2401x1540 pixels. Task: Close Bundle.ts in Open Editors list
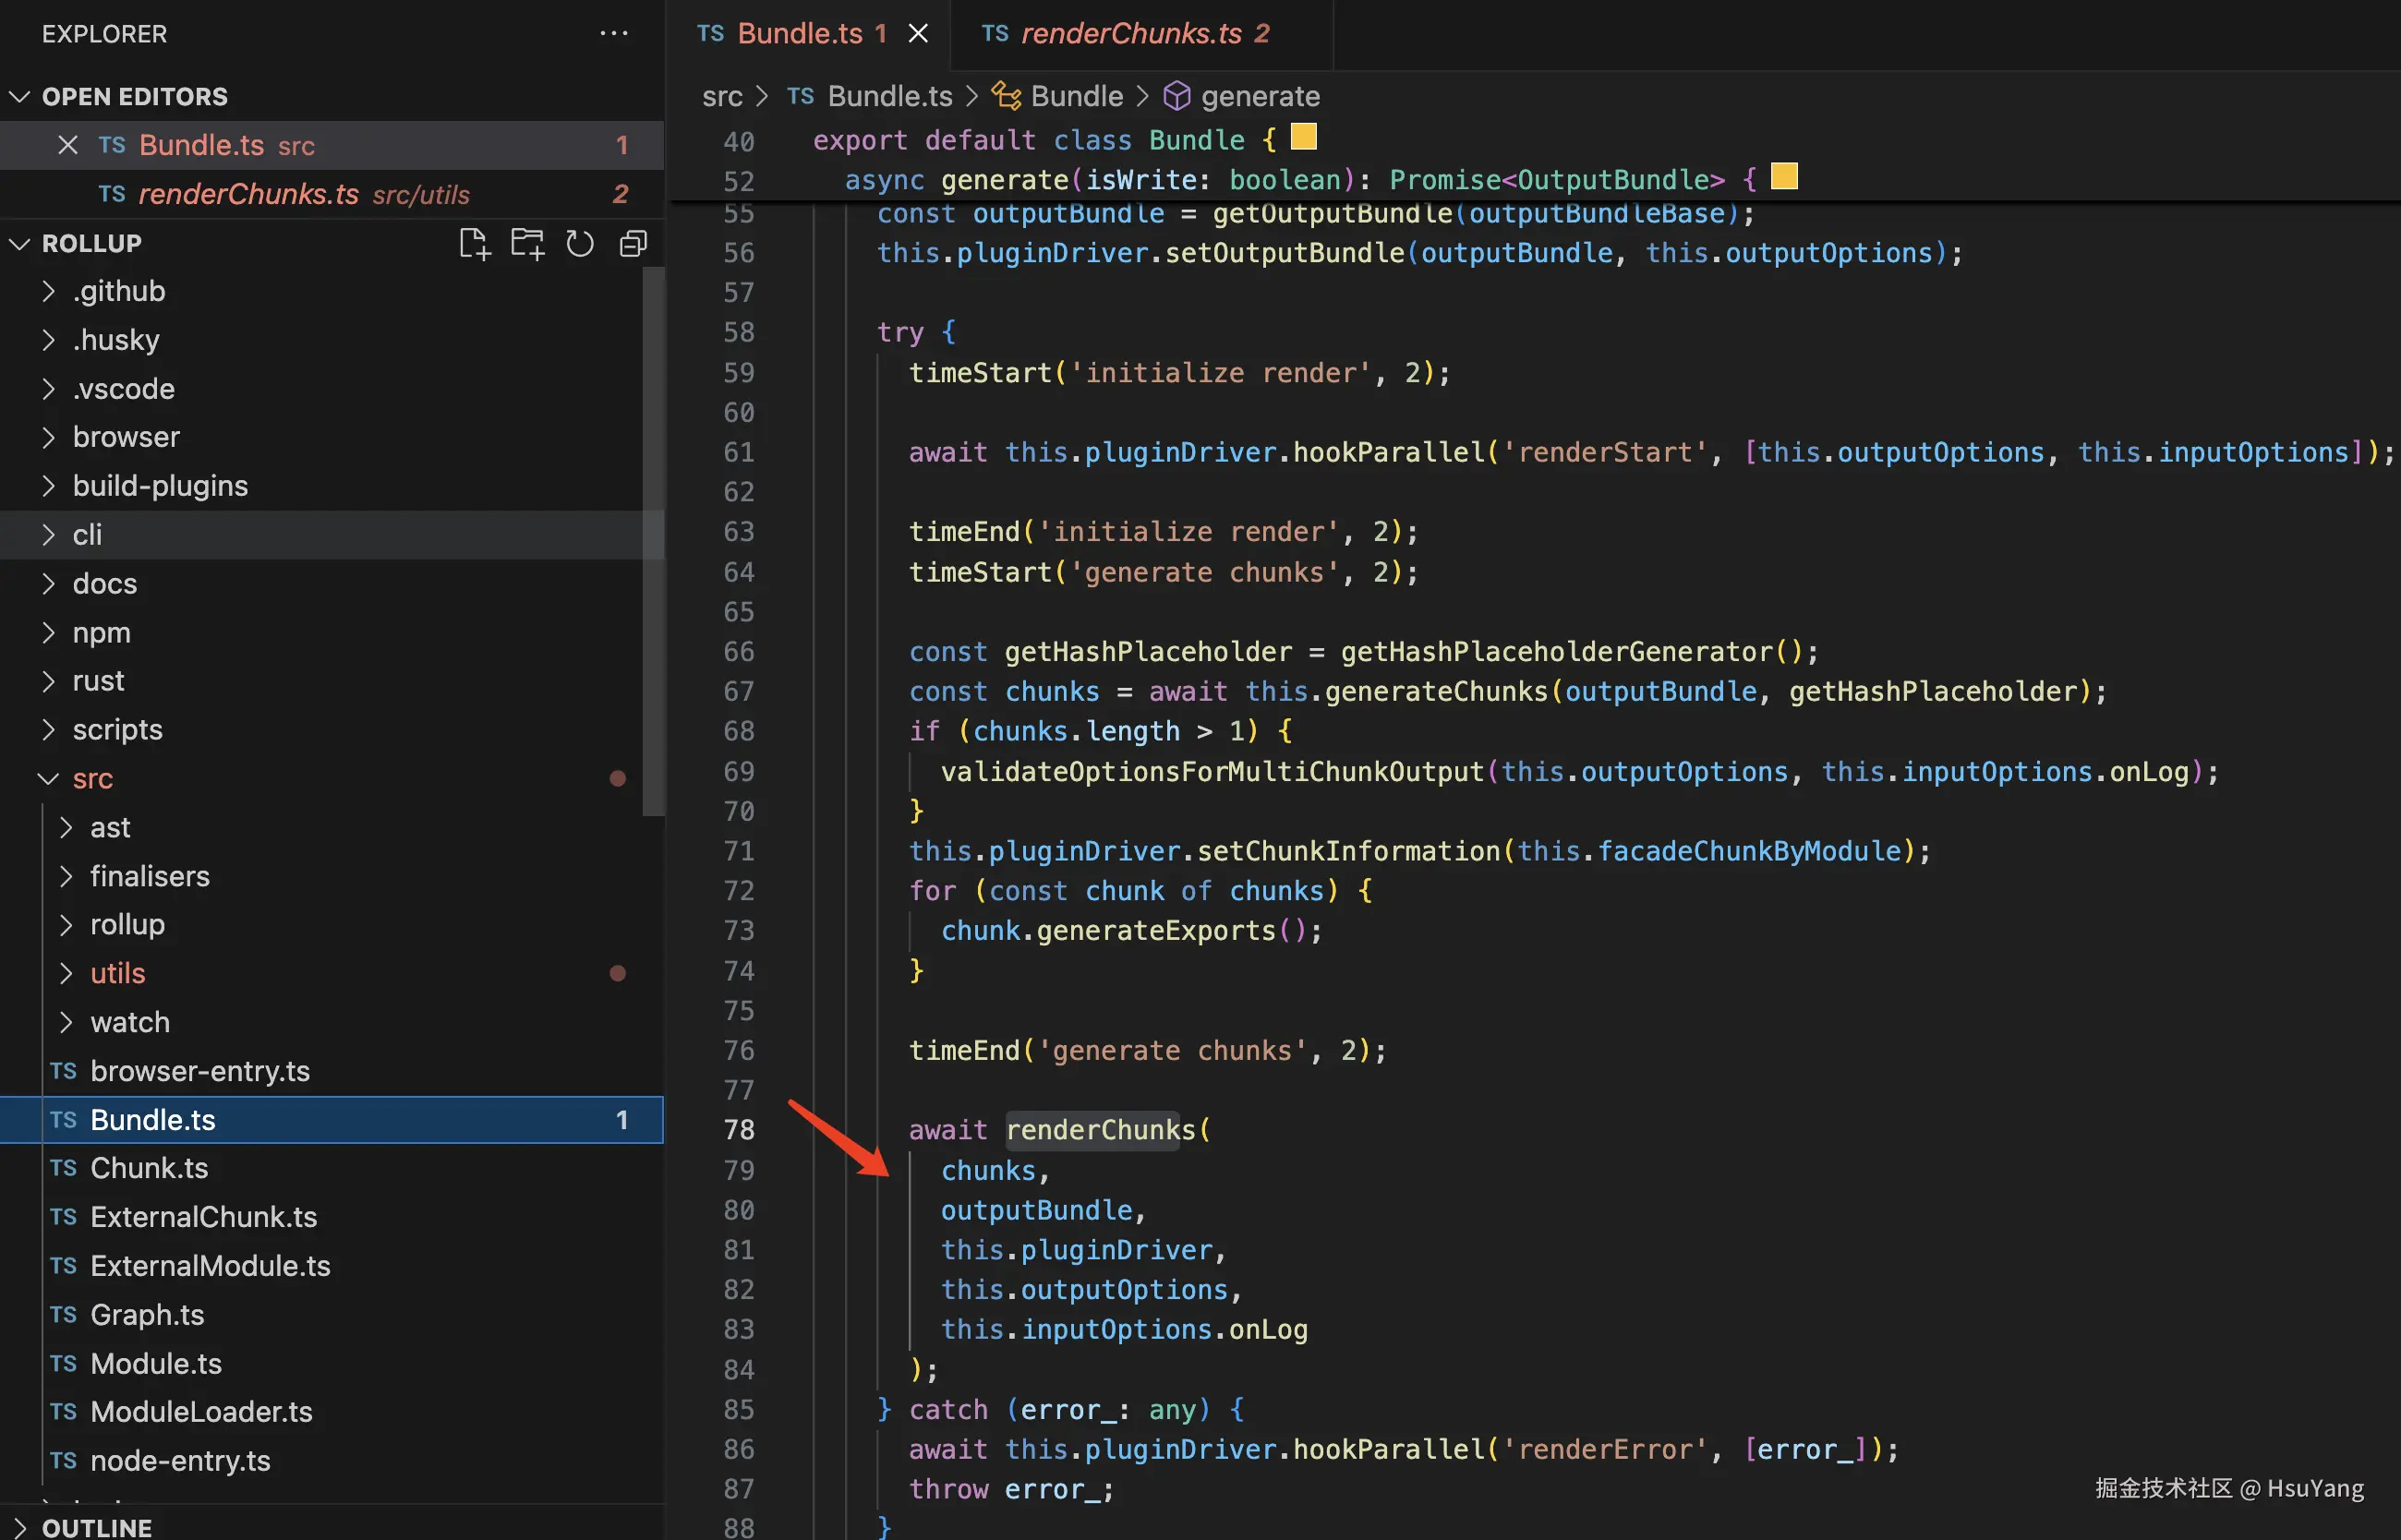point(67,145)
